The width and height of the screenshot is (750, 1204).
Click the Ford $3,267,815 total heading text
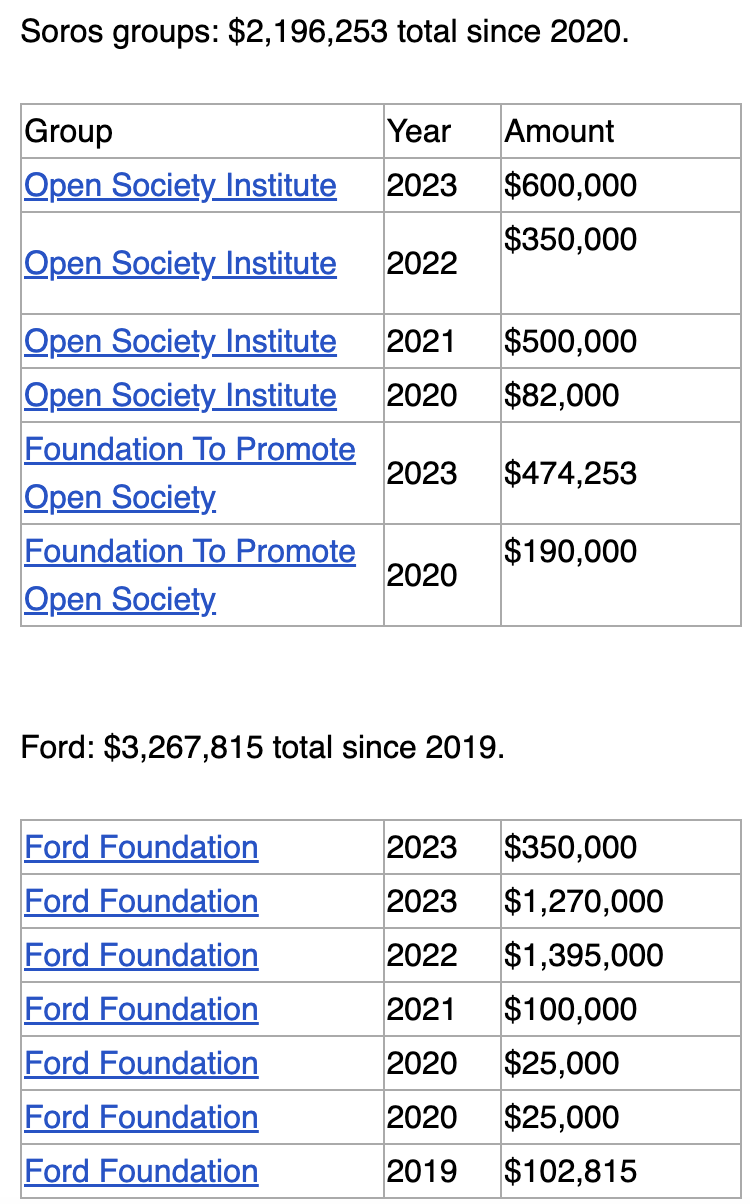click(x=262, y=746)
